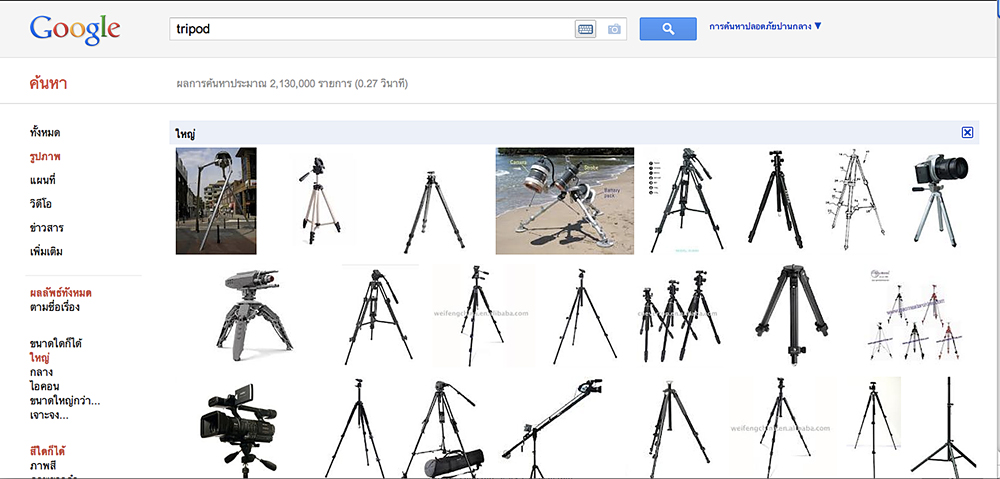Open the colored tripods collage thumbnail
Image resolution: width=1000 pixels, height=479 pixels.
916,315
